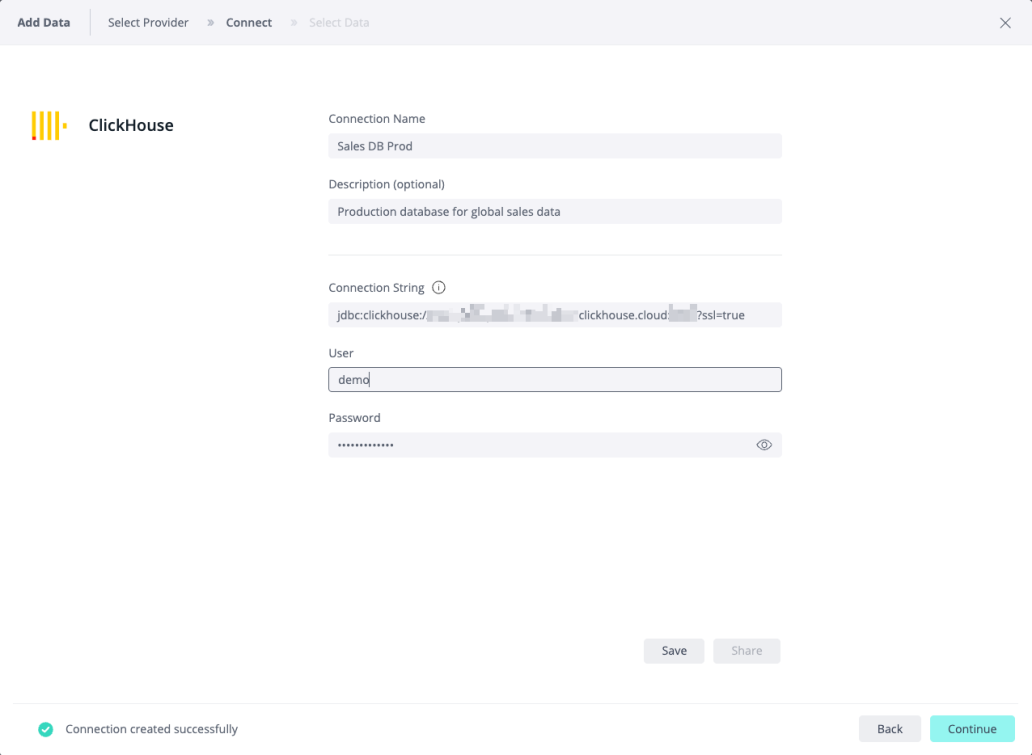The height and width of the screenshot is (755, 1032).
Task: Open the Connection String info icon
Action: tap(438, 288)
